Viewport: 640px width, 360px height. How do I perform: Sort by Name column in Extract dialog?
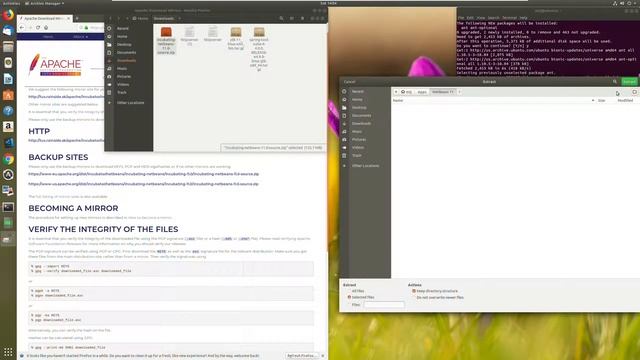[493, 100]
